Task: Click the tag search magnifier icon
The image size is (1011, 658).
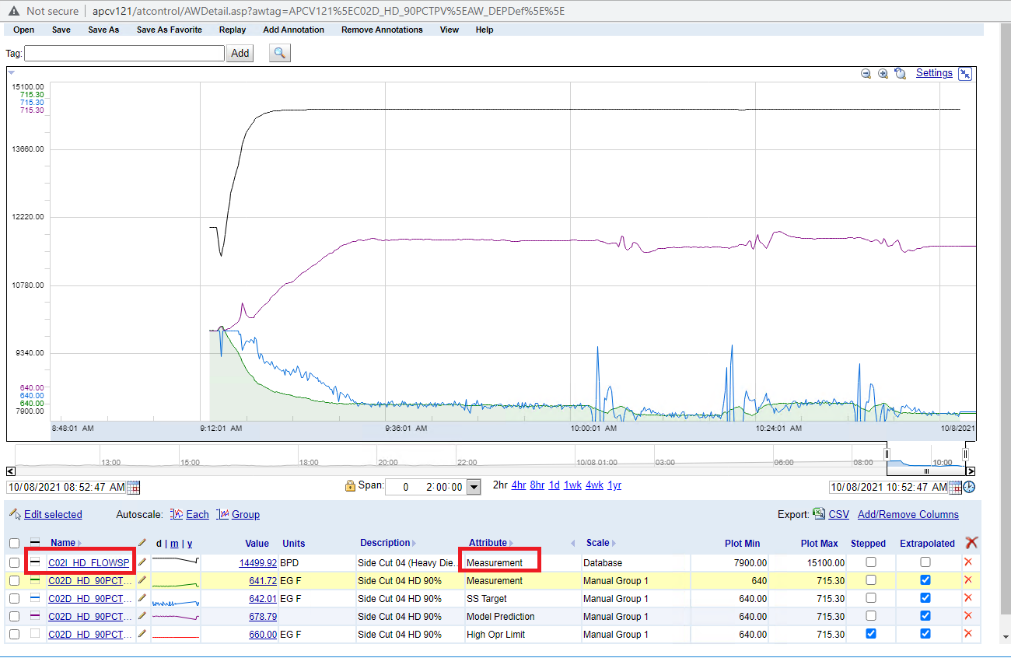Action: [x=279, y=53]
